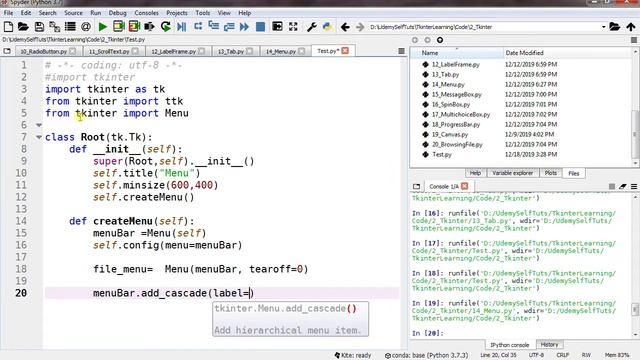Viewport: 640px width, 360px height.
Task: Toggle fullscreen mode icon
Action: coord(293,27)
